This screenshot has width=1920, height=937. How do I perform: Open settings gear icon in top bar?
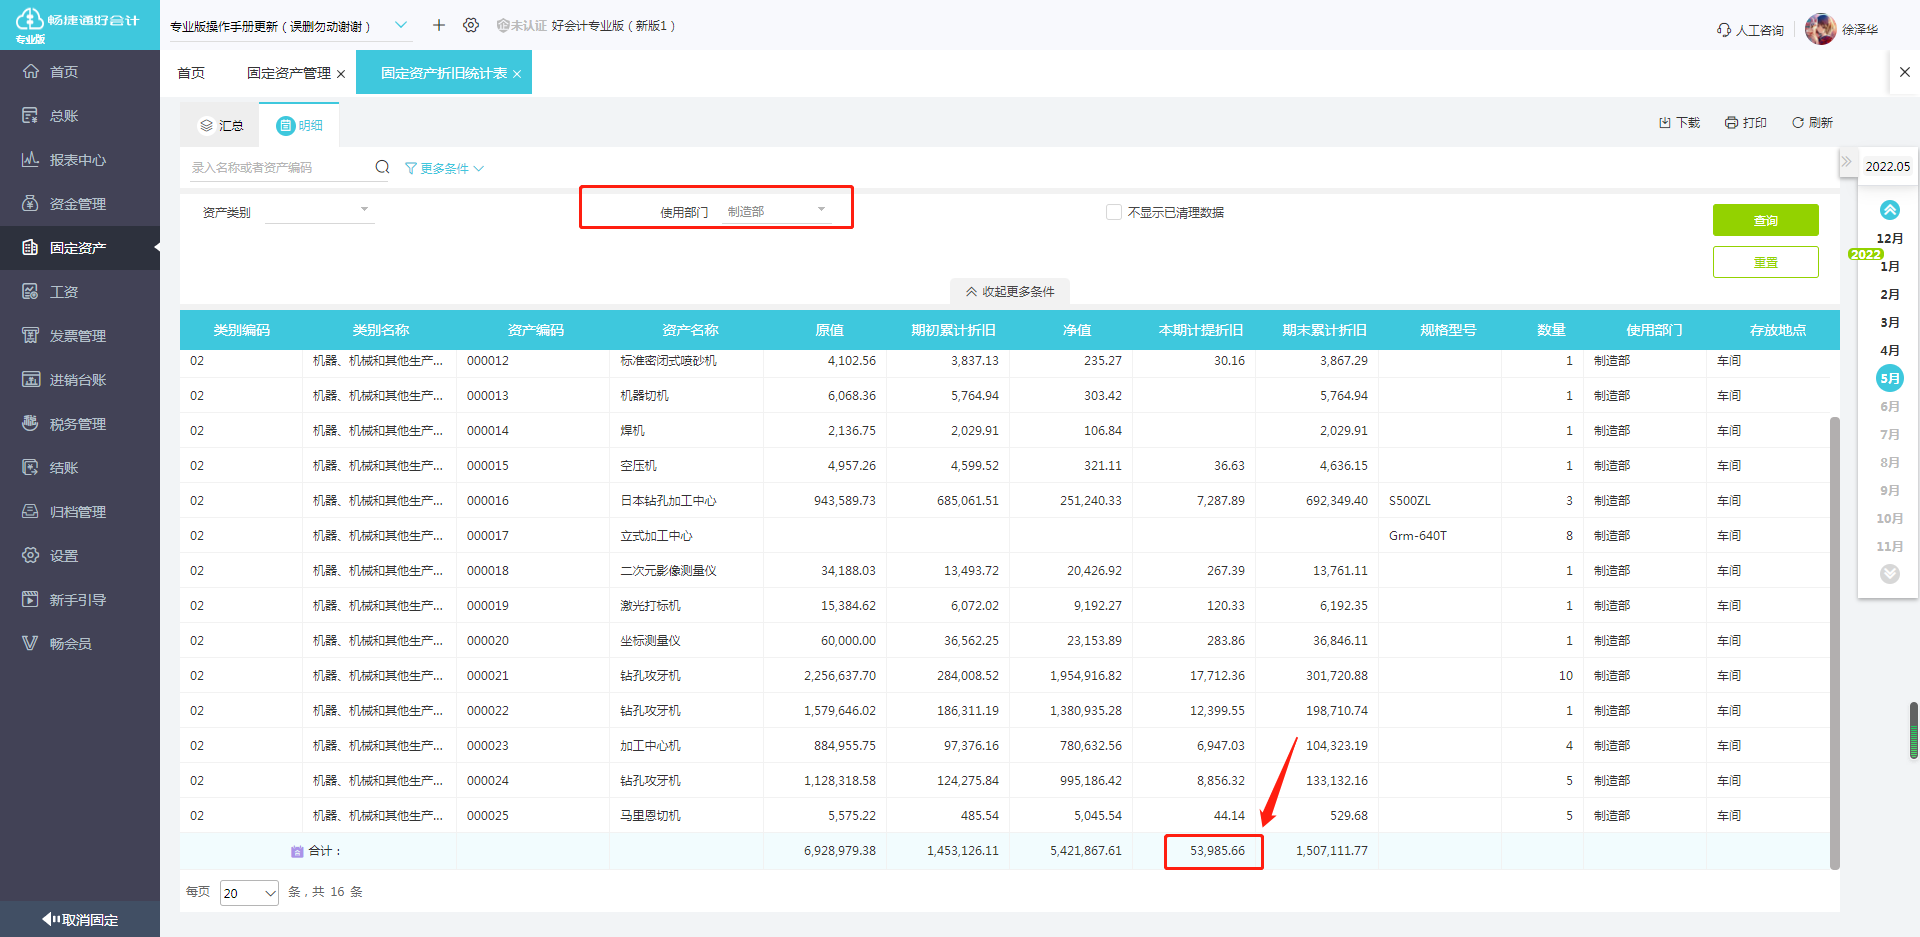tap(471, 25)
